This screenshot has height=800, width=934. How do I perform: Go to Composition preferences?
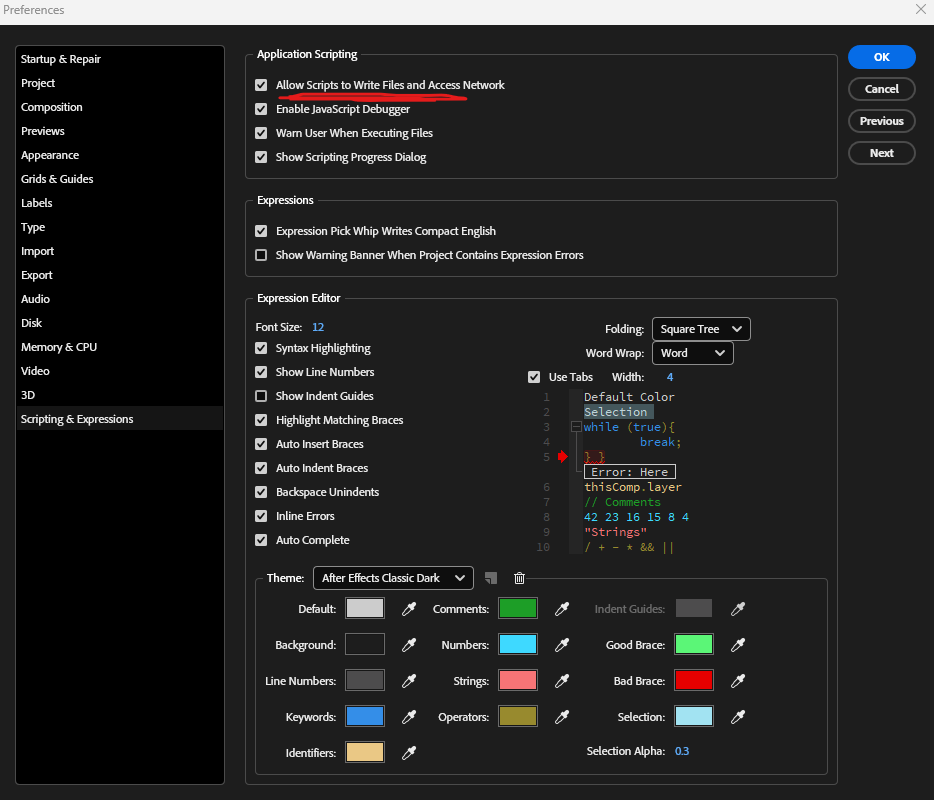click(52, 107)
